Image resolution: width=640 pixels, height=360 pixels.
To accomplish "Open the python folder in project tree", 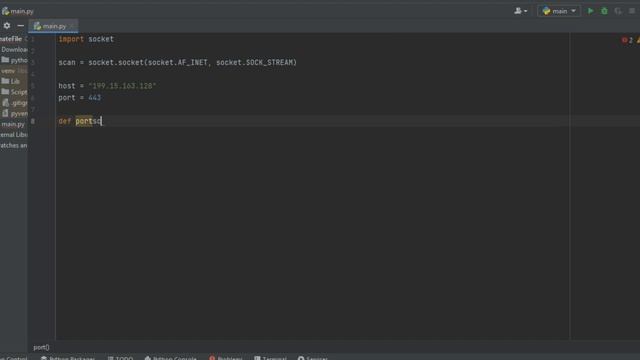I will 14,60.
